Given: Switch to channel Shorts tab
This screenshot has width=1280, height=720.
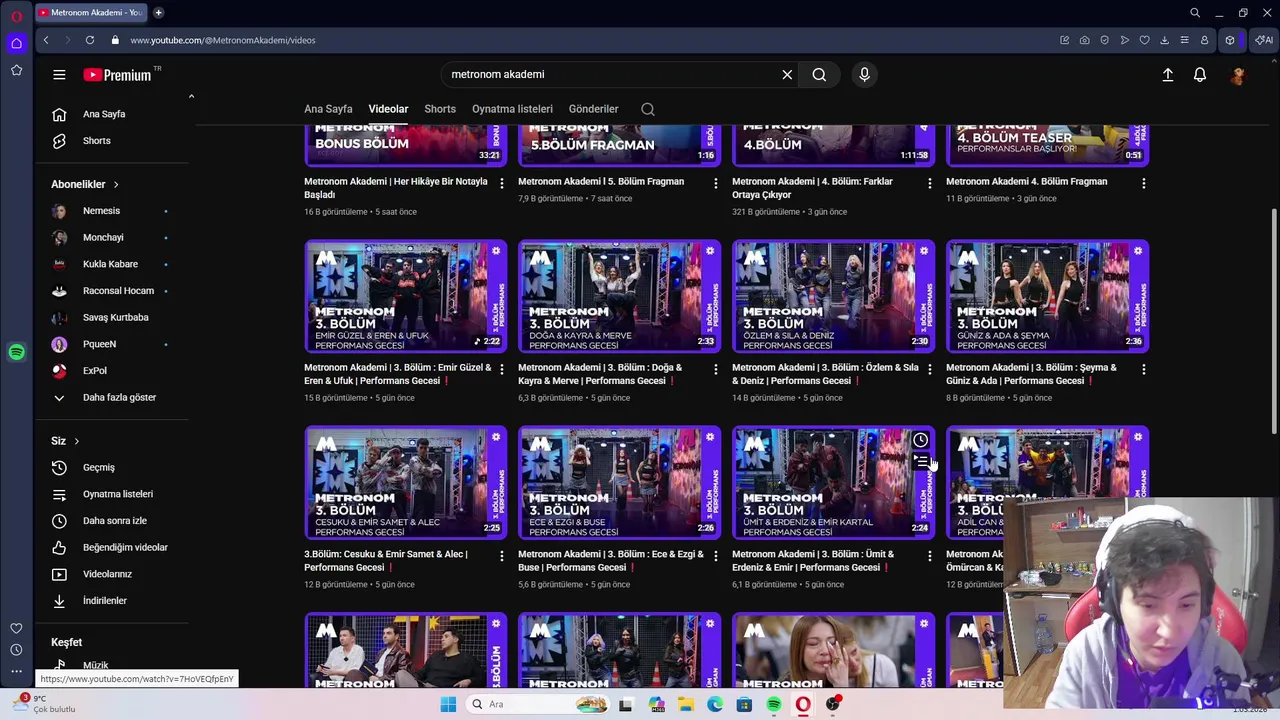Looking at the screenshot, I should click(x=440, y=109).
